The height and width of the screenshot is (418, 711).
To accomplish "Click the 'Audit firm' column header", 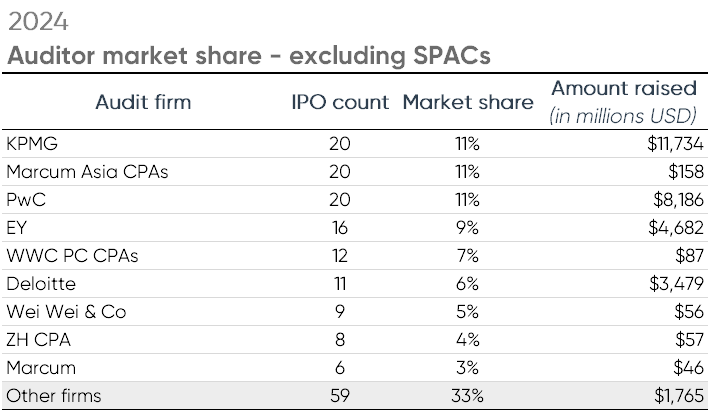I will pos(143,102).
